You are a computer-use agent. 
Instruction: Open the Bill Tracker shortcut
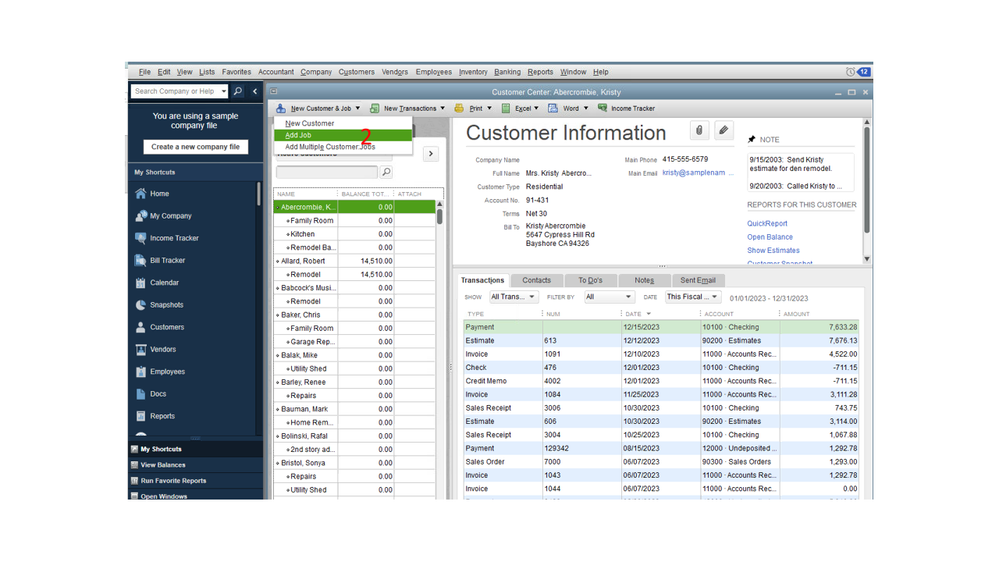[167, 261]
